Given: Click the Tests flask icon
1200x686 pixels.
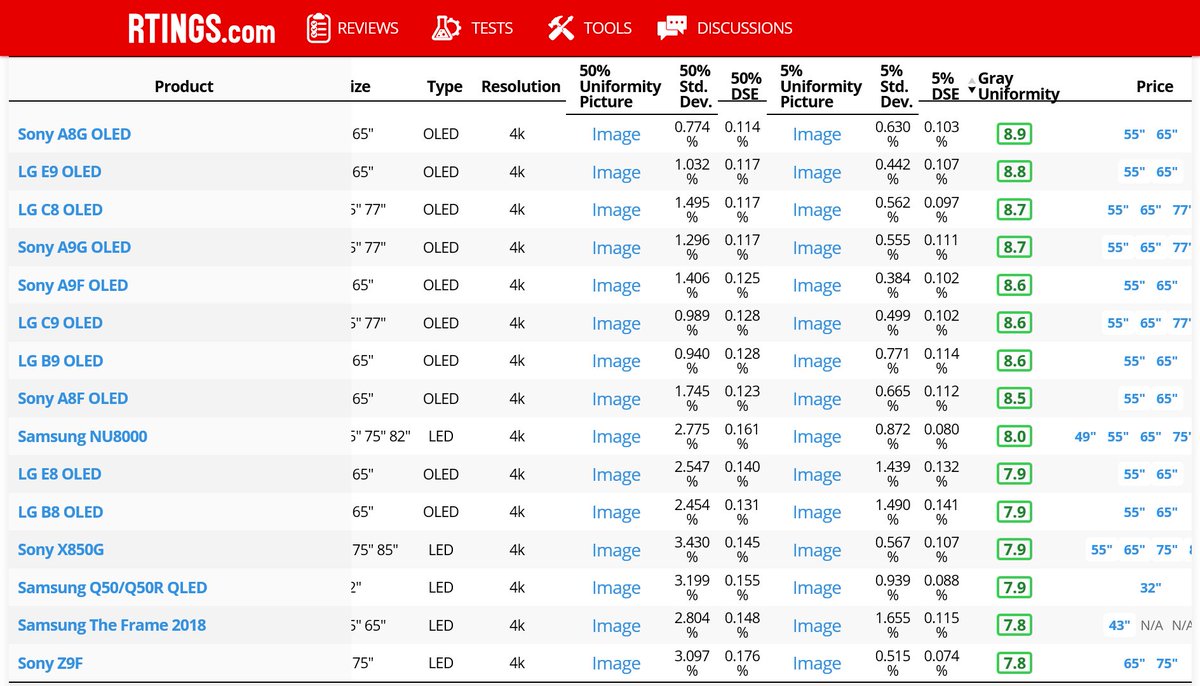Looking at the screenshot, I should point(446,28).
